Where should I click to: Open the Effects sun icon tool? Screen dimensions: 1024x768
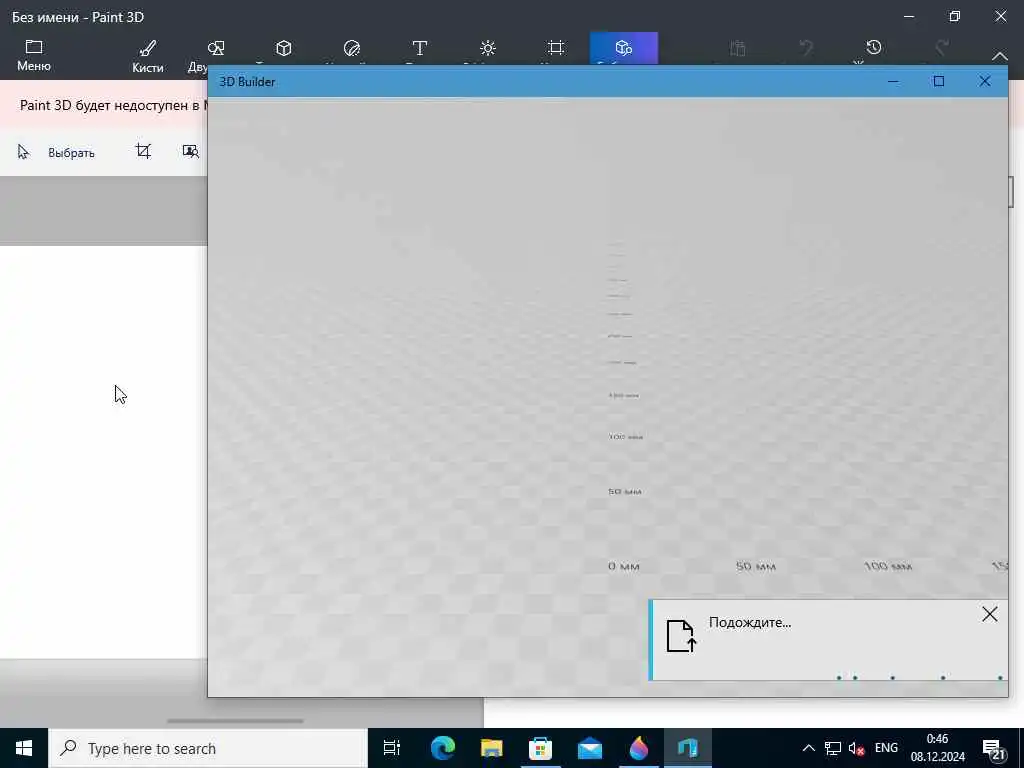pos(487,48)
